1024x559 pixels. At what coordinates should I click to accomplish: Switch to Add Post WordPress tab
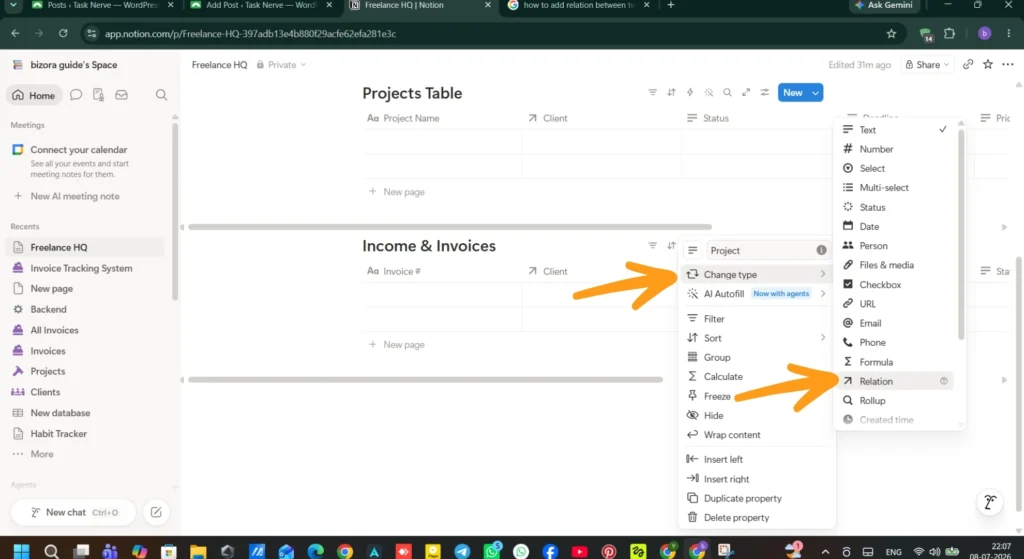(x=260, y=6)
